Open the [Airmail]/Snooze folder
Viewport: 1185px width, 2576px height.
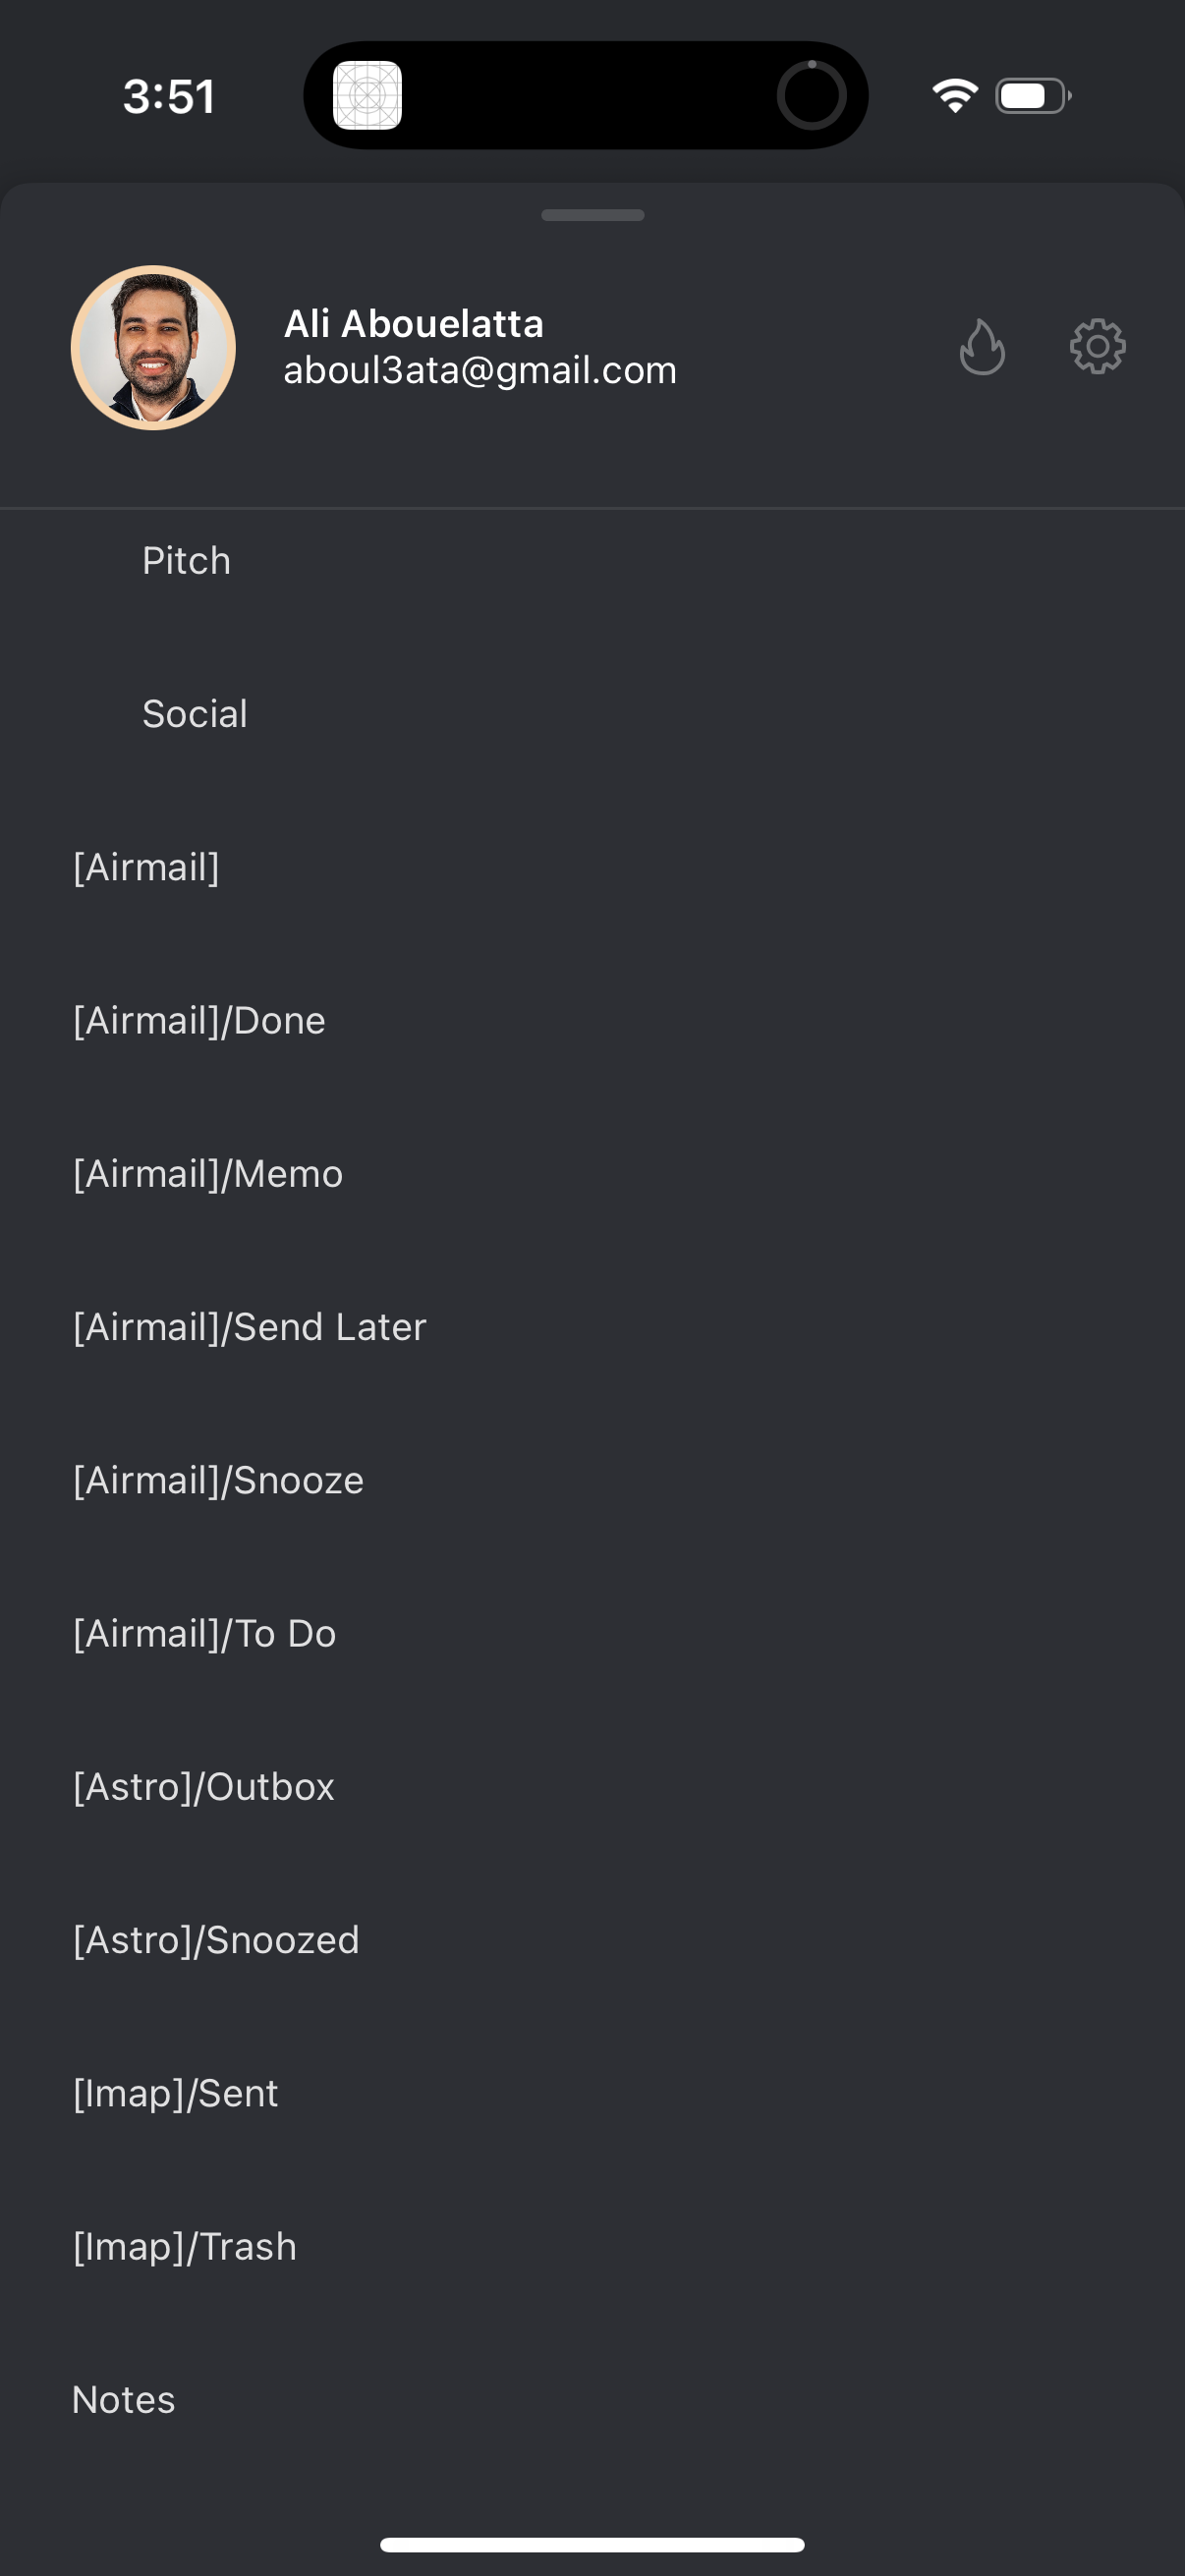coord(218,1480)
